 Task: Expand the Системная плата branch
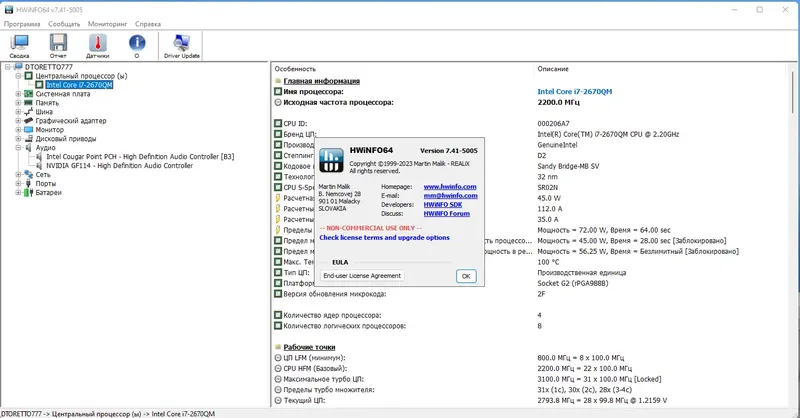pos(18,94)
